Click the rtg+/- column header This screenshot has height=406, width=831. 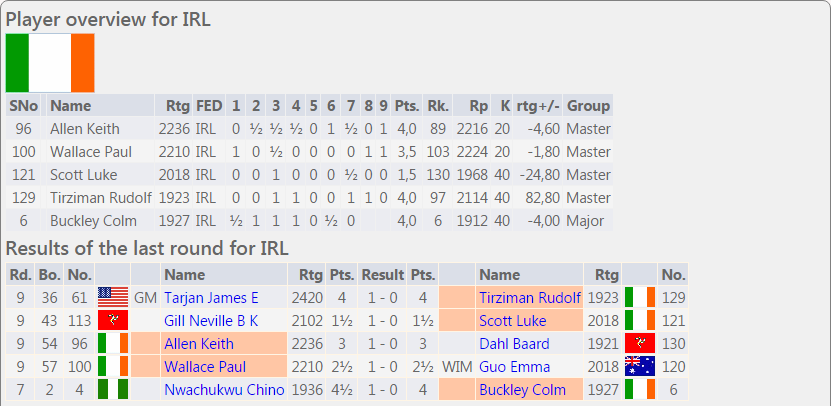537,105
